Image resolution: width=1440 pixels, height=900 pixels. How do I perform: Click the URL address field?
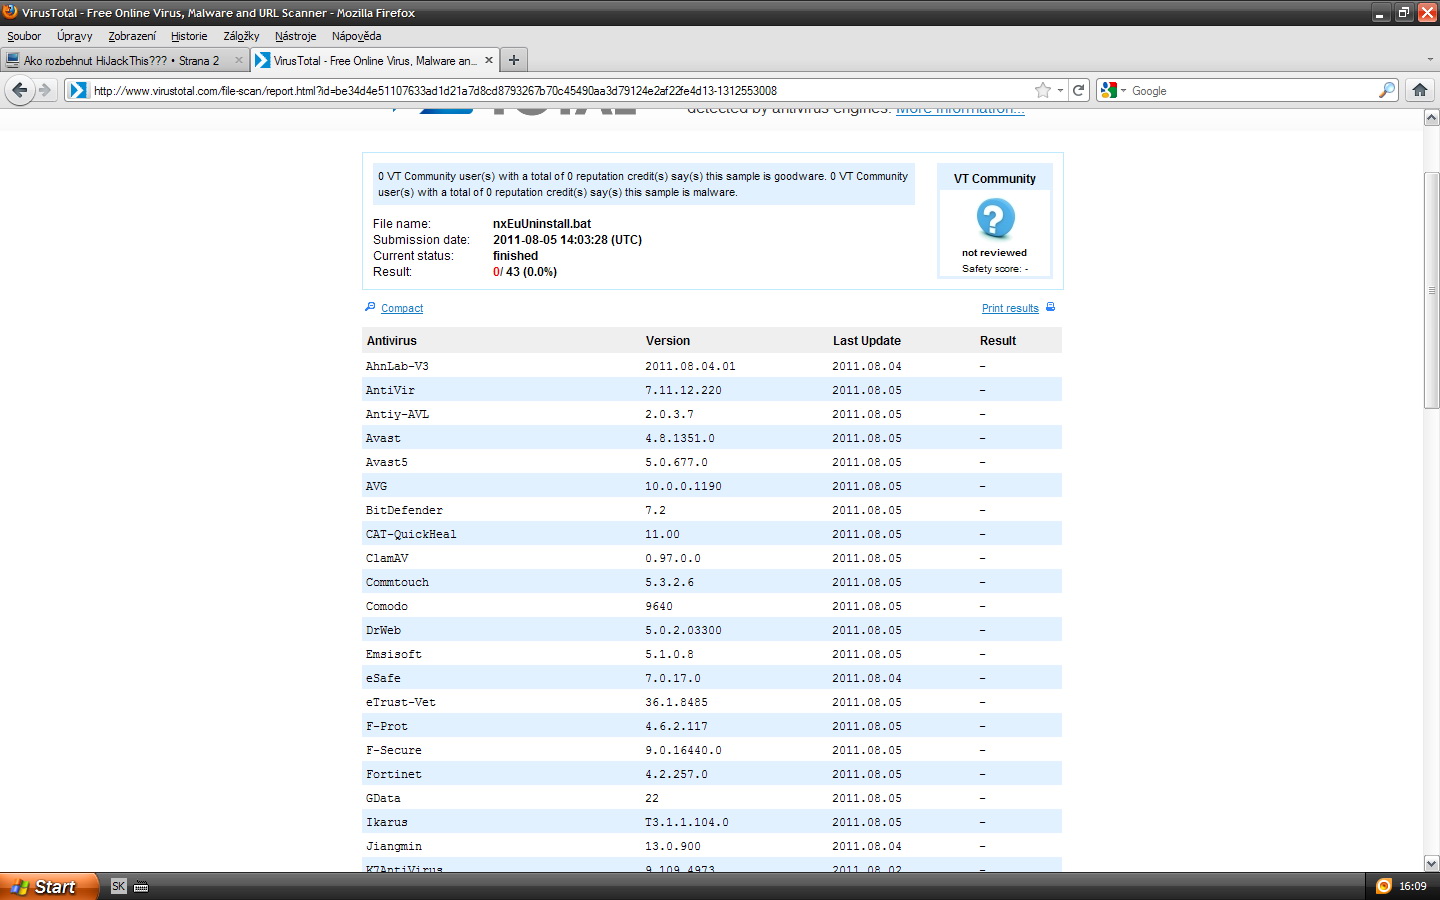(x=560, y=90)
